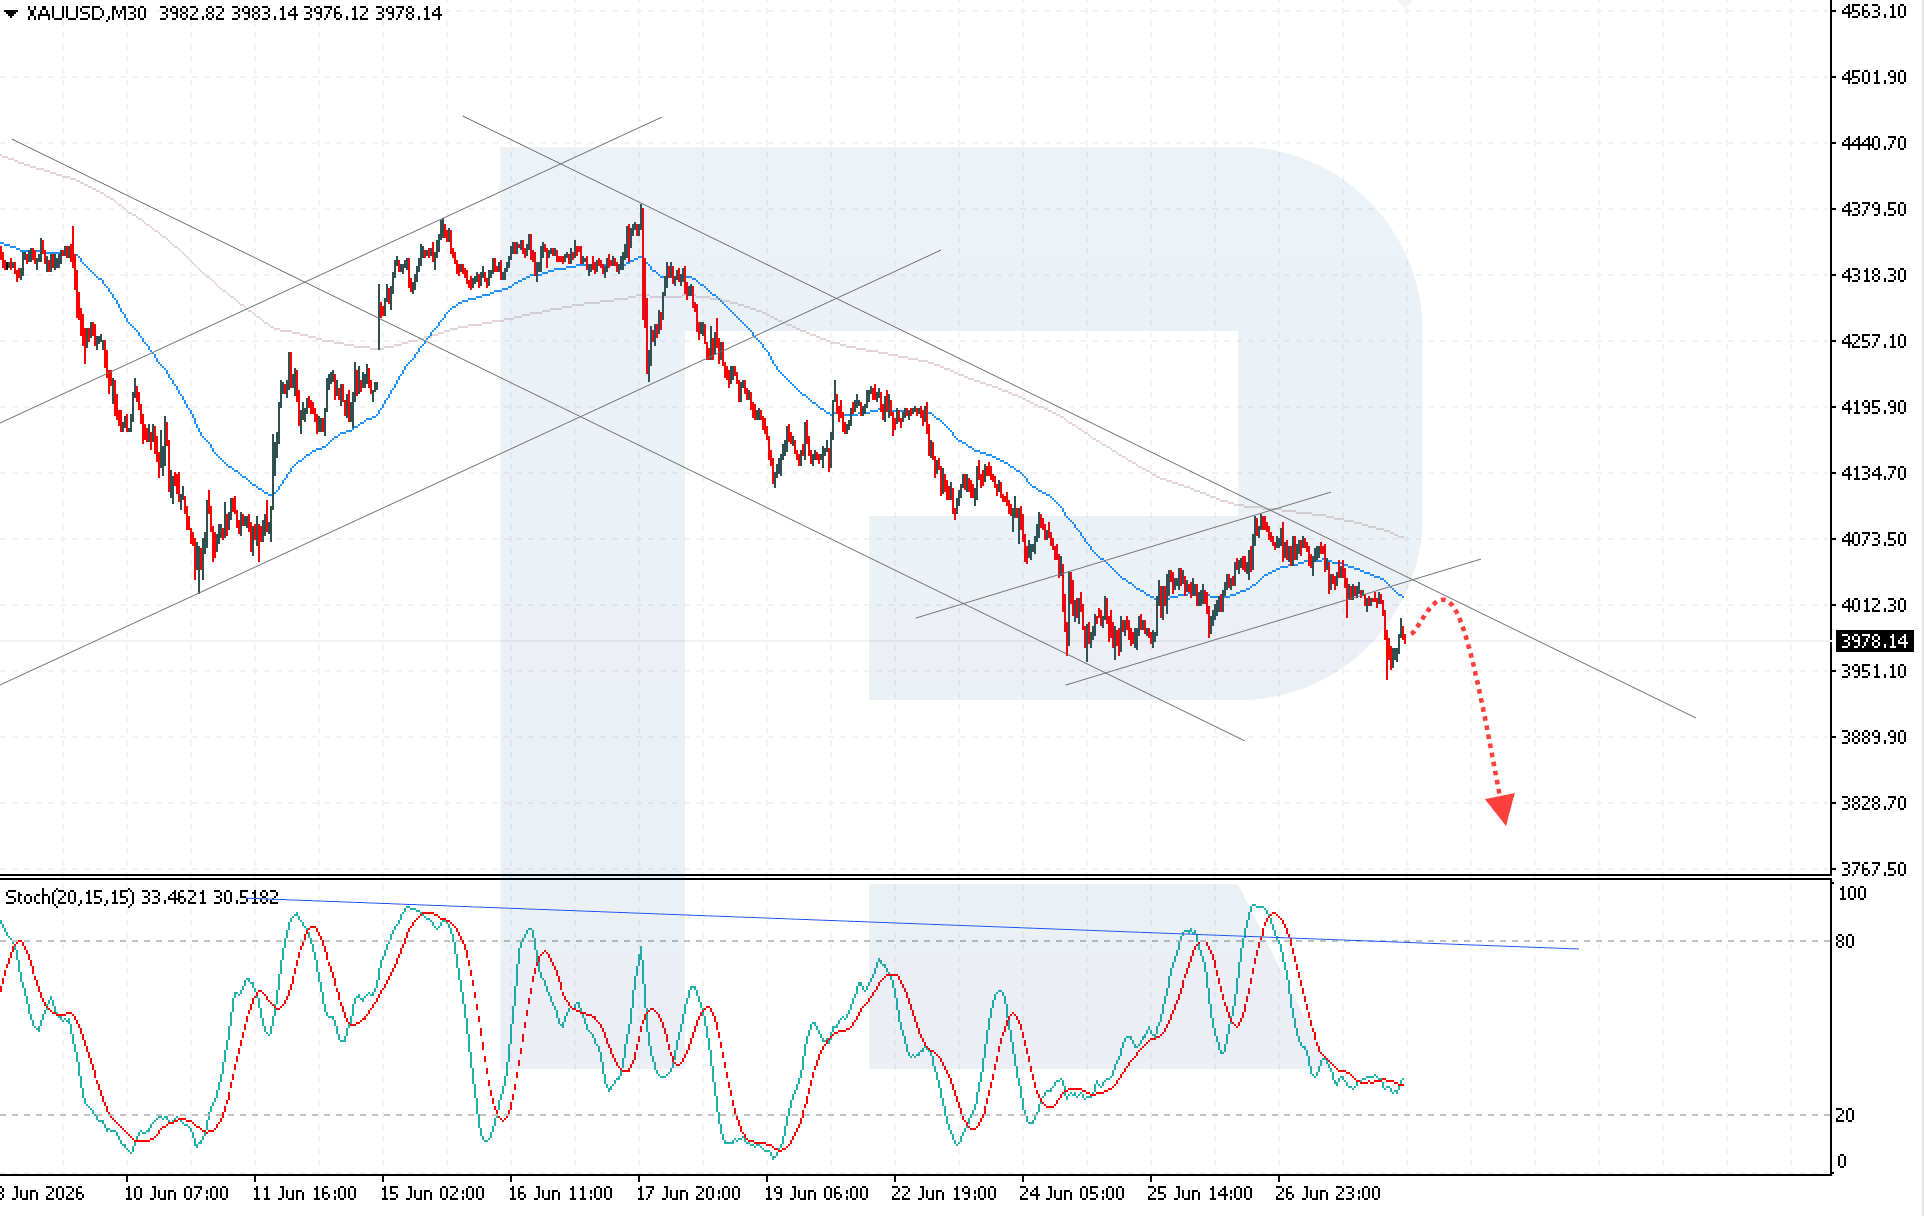Screen dimensions: 1924x1216
Task: Select the Stoch(20,15,15) indicator label
Action: click(70, 897)
